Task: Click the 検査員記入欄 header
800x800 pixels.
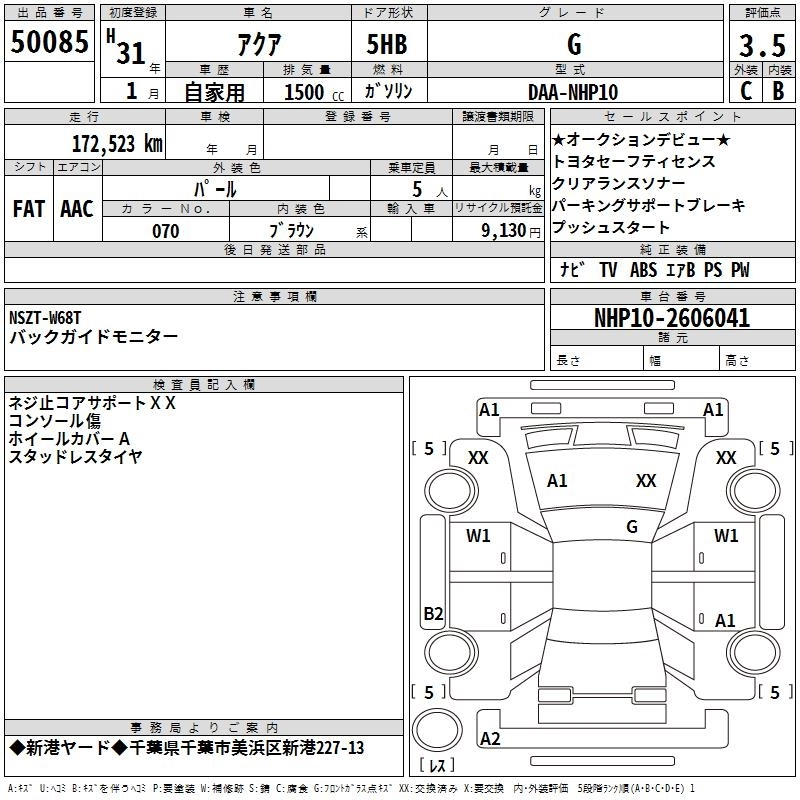Action: tap(204, 385)
